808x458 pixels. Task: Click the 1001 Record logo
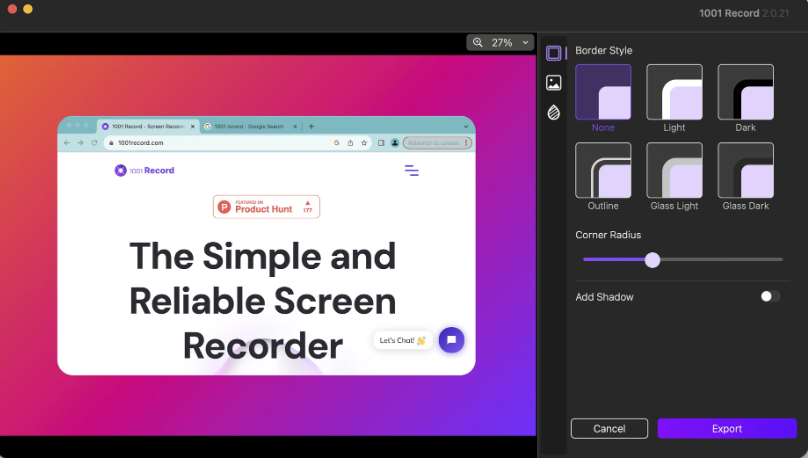click(x=144, y=170)
